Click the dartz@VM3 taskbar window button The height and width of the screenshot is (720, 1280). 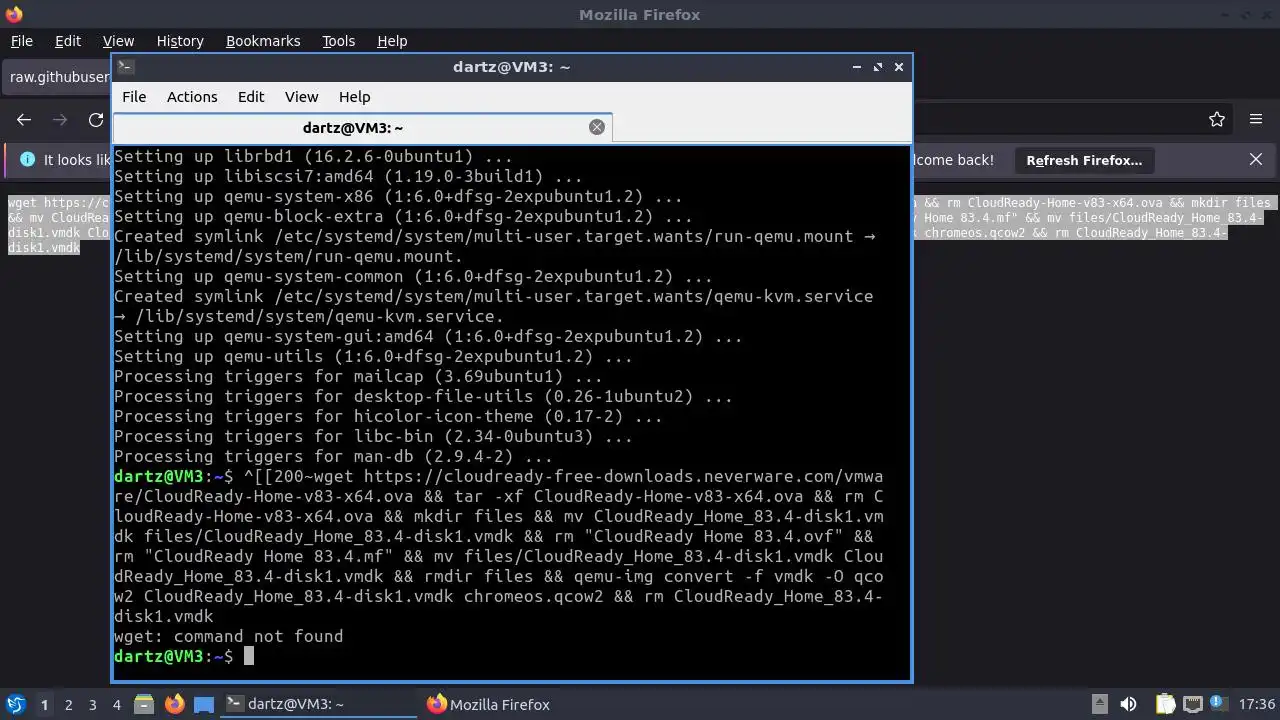coord(318,705)
